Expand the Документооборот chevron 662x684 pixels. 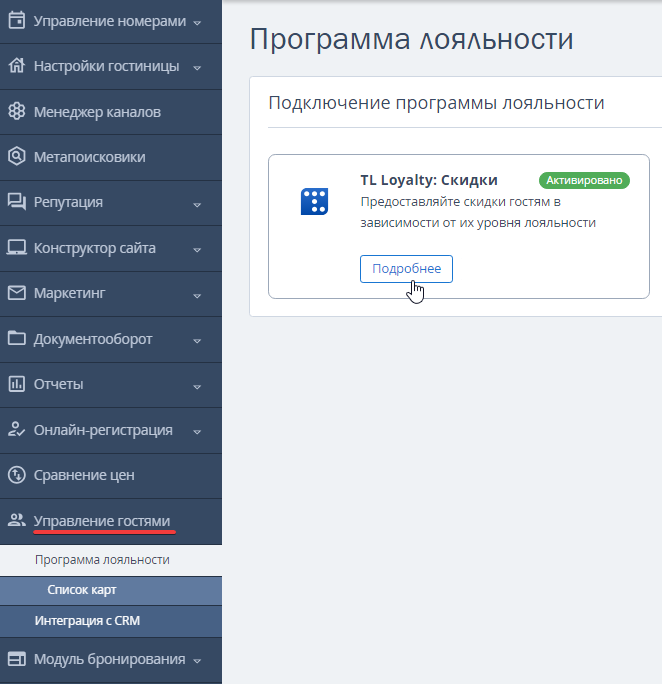[197, 341]
